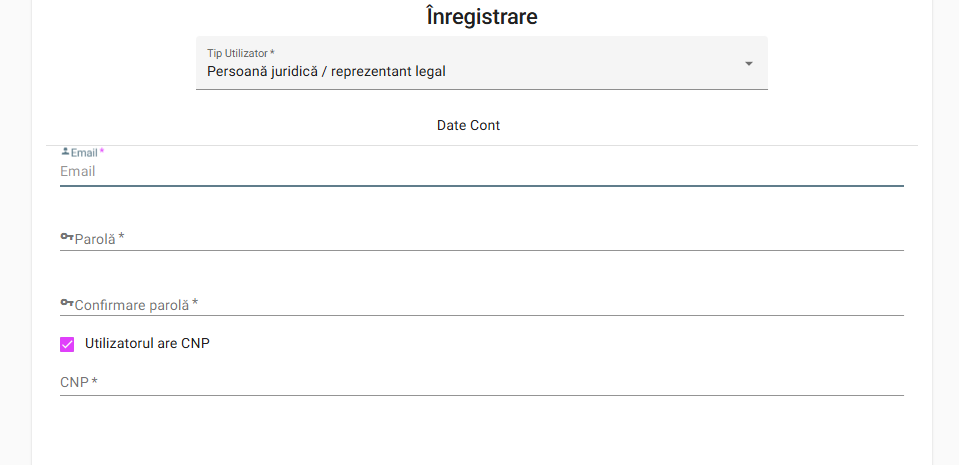Click the 'Tip Utilizator *' field label
959x465 pixels.
tap(240, 53)
